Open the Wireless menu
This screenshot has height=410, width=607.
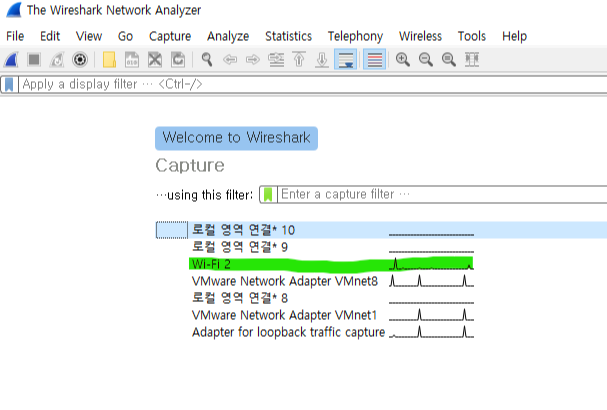pos(420,36)
